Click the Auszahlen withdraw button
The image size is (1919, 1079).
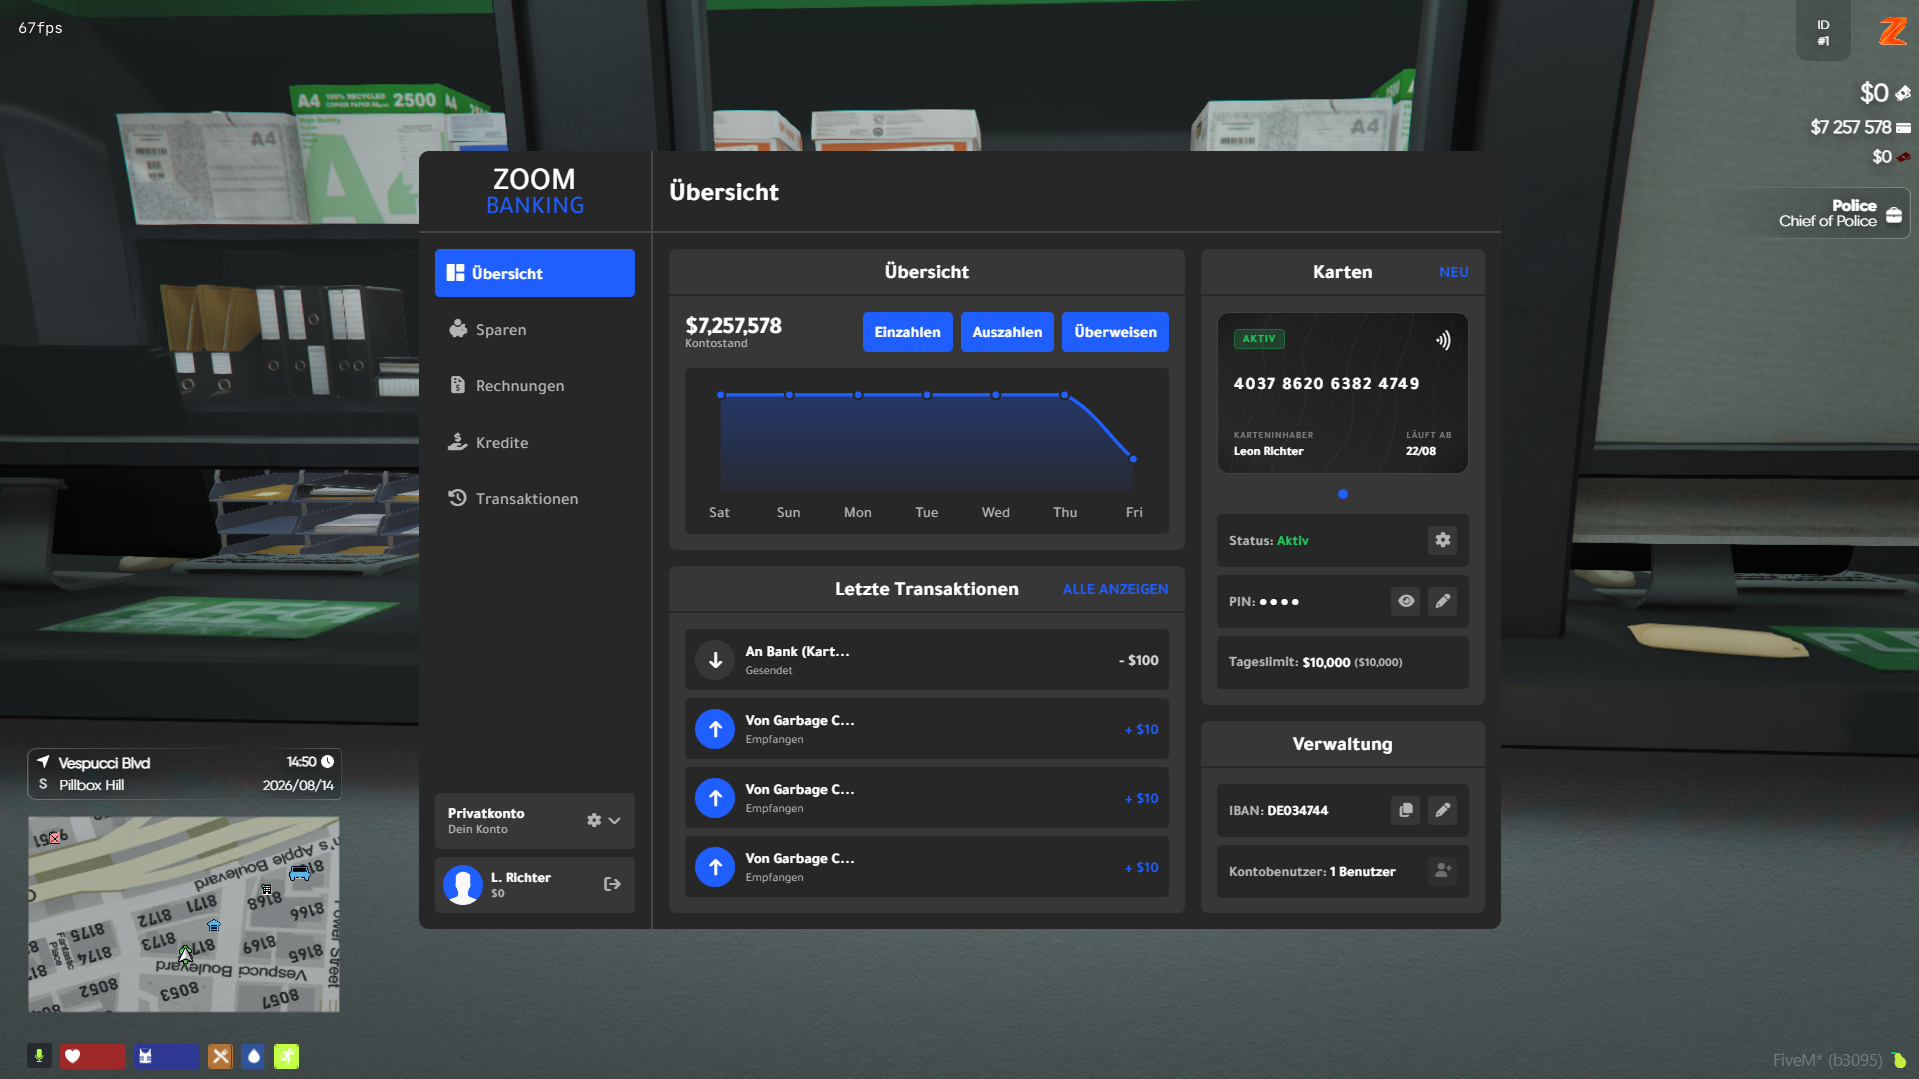tap(1007, 332)
